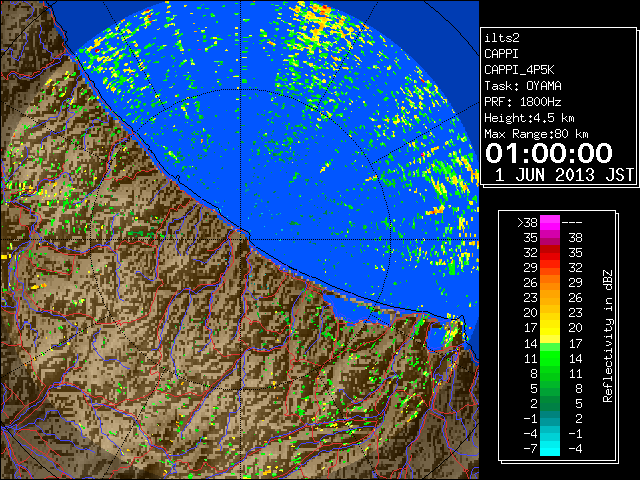This screenshot has width=640, height=480.
Task: Click the "Reflectivity in dBZ" vertical legend title
Action: click(608, 336)
